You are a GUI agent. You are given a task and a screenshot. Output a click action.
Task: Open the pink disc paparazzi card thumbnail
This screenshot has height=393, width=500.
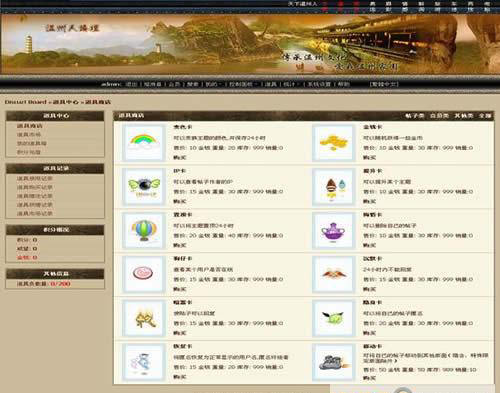click(144, 274)
